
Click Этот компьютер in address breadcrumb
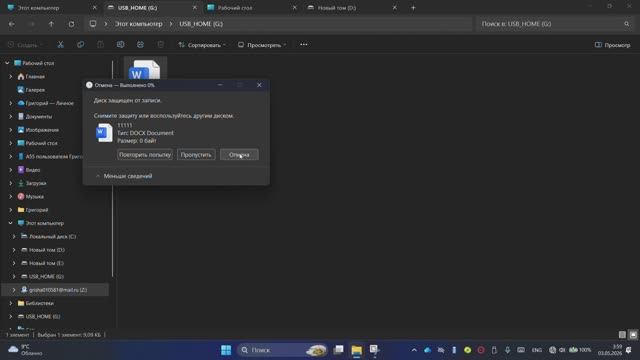click(138, 24)
